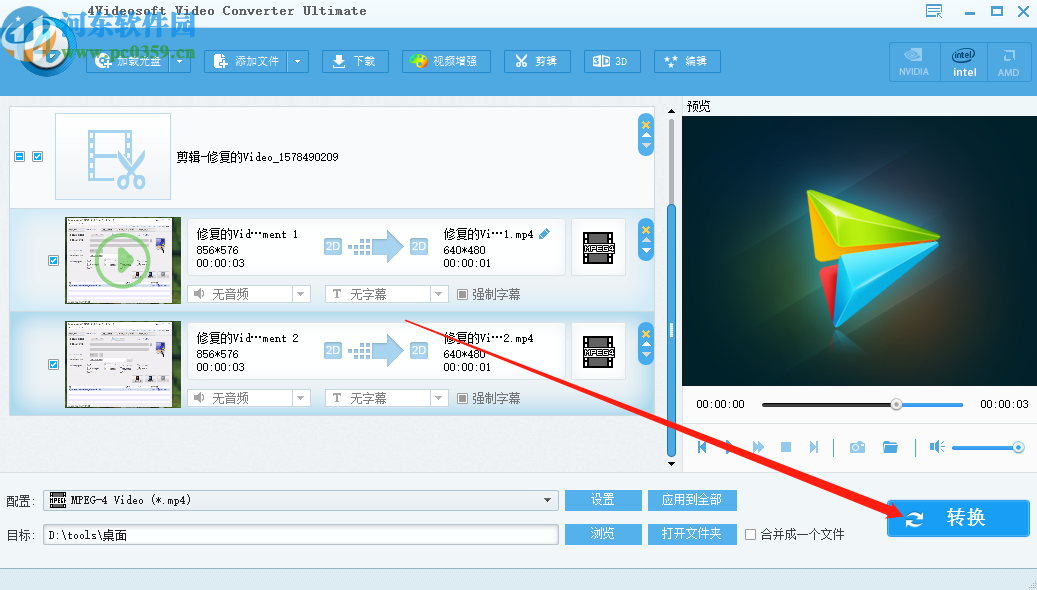Click the Load Disc toolbar button
Image resolution: width=1037 pixels, height=590 pixels.
click(129, 62)
